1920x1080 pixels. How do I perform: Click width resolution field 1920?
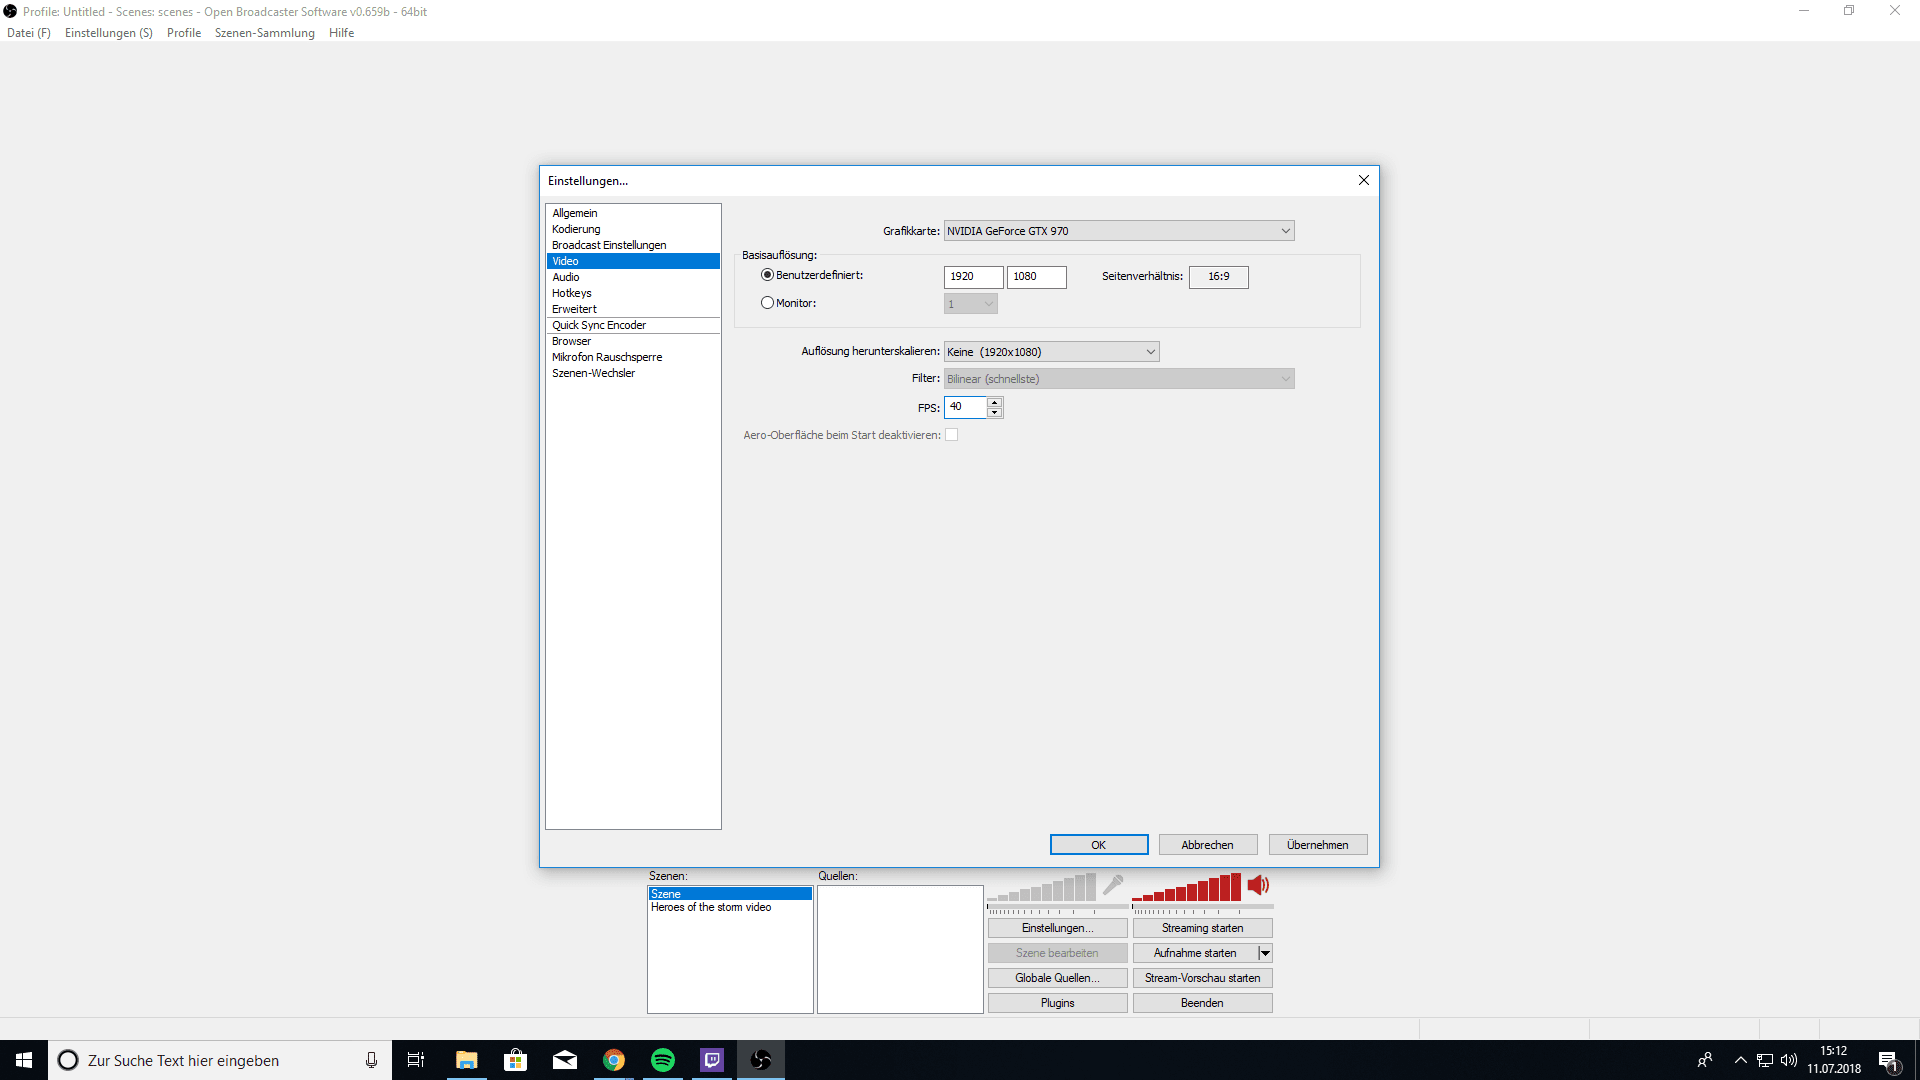974,277
